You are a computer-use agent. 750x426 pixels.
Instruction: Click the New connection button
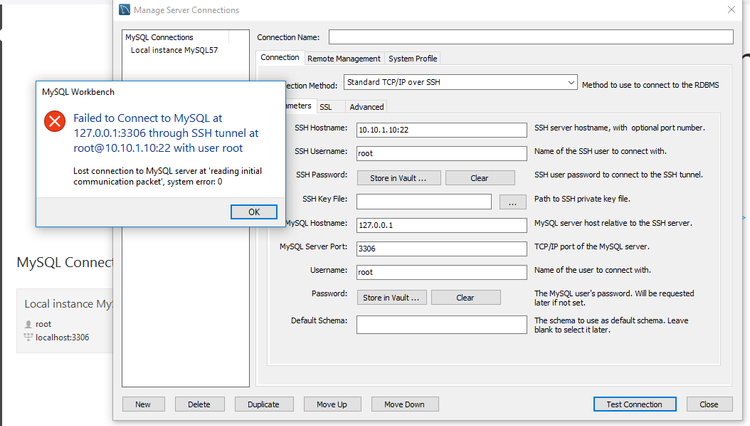point(143,404)
